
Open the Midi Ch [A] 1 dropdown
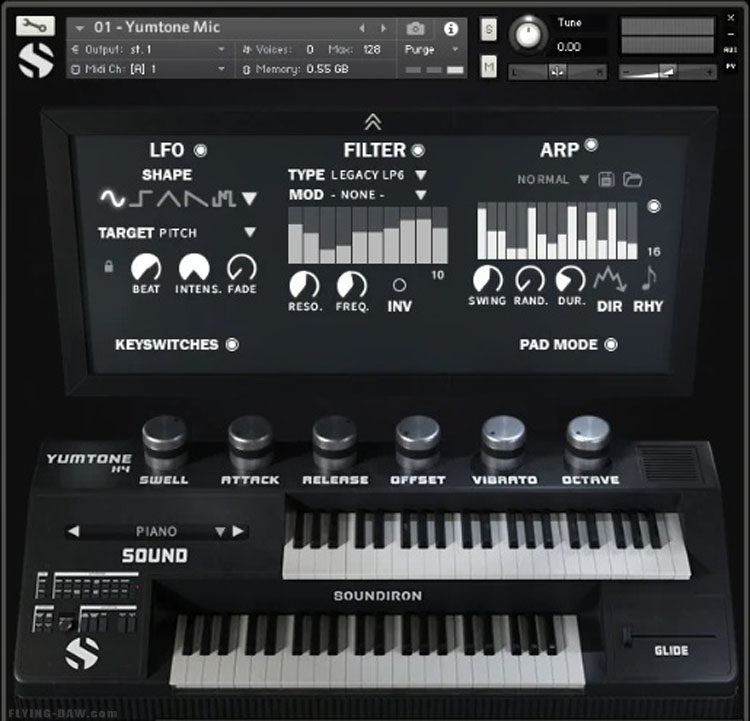(221, 69)
